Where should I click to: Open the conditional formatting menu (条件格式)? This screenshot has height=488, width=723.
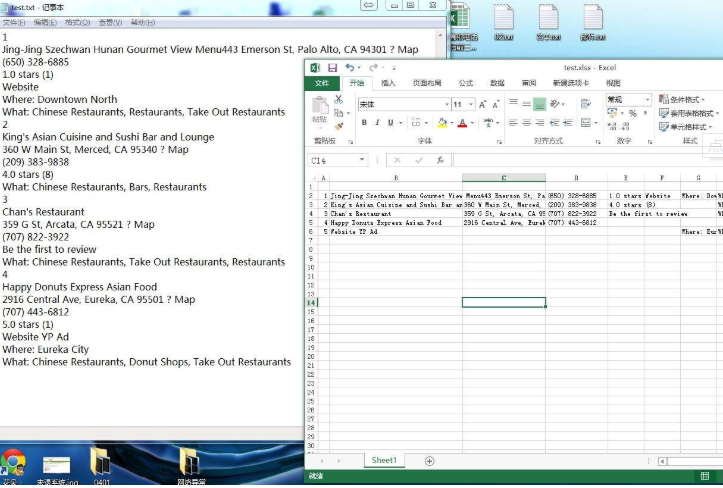click(x=682, y=99)
